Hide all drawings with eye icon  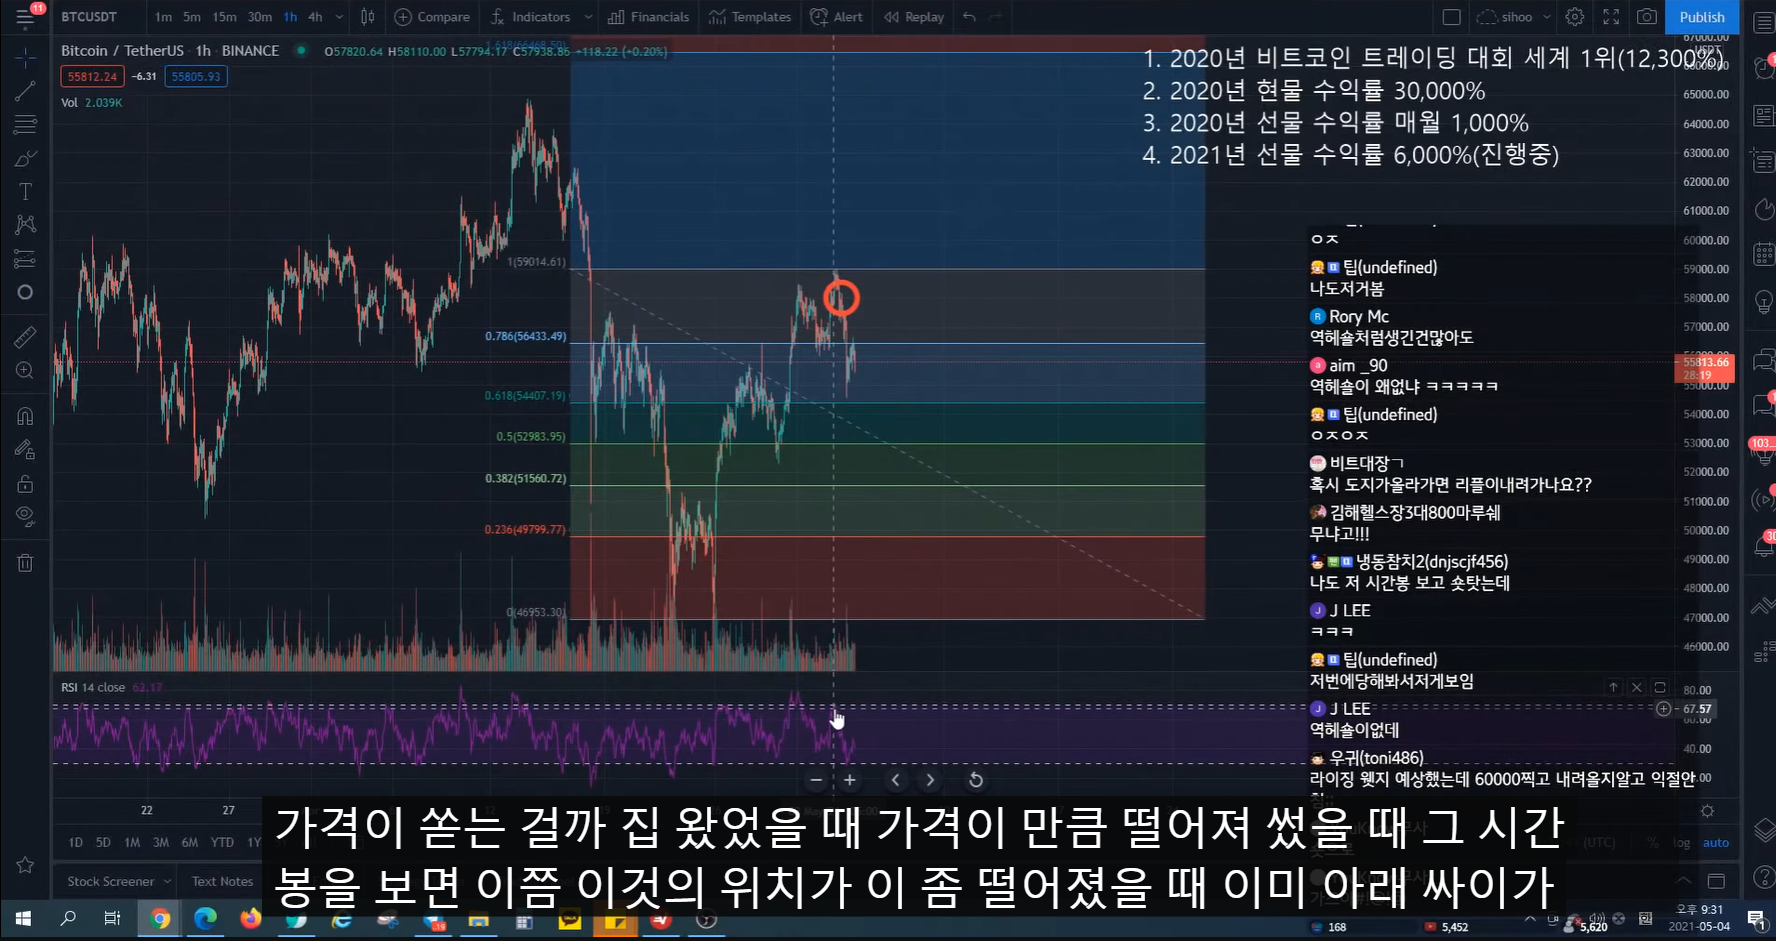pos(25,517)
